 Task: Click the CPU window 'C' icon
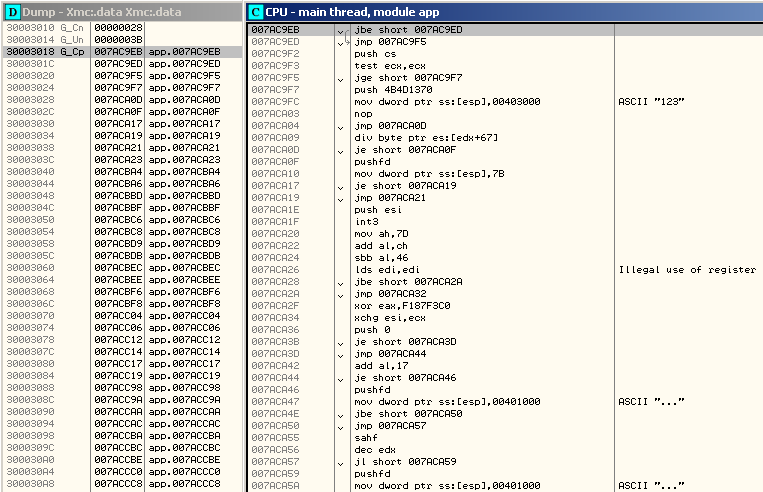[x=256, y=10]
